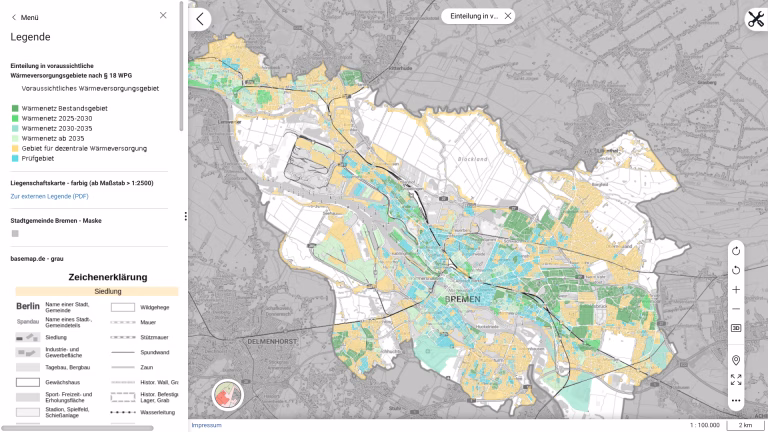Viewport: 768px width, 432px height.
Task: Open more options three-dot menu
Action: coord(736,401)
